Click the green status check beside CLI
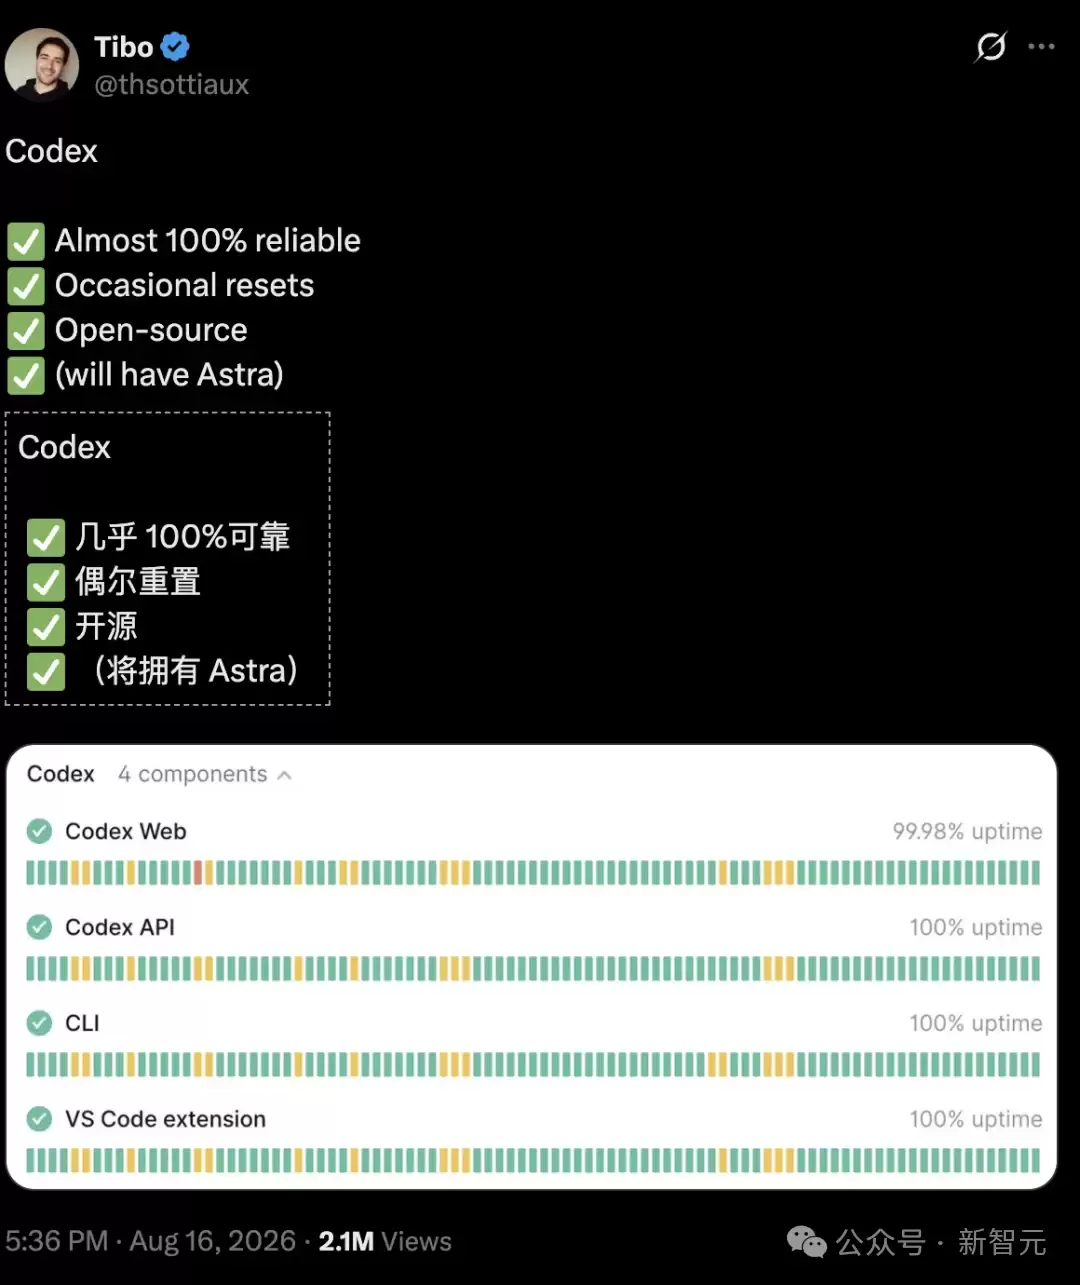This screenshot has width=1080, height=1285. click(40, 1023)
